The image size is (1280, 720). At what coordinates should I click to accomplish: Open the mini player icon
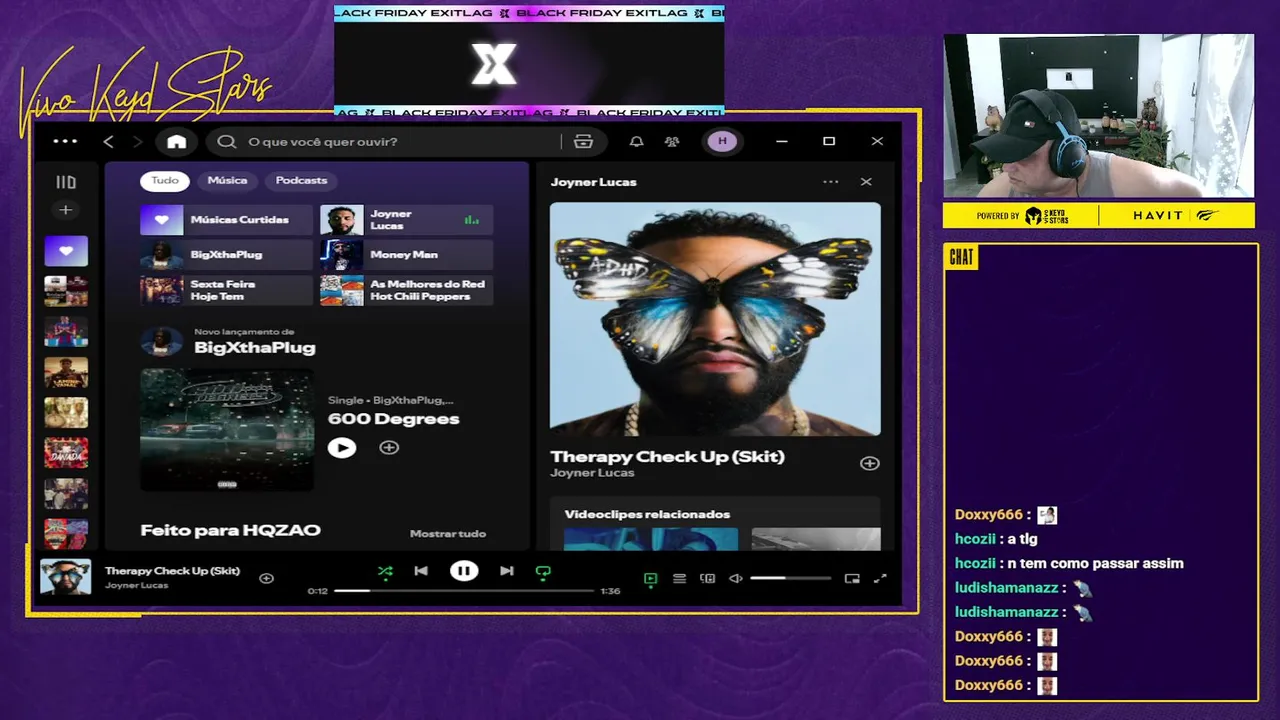point(852,578)
